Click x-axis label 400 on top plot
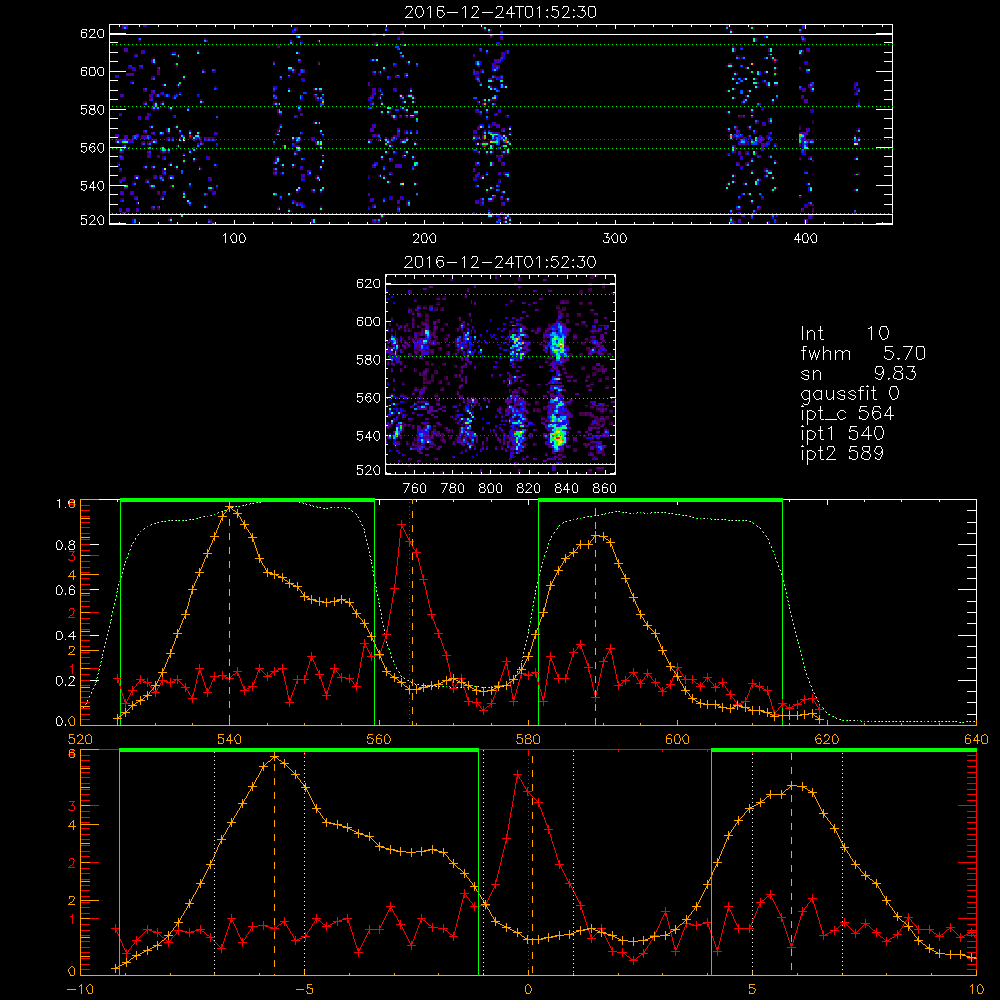Screen dimensions: 1000x1000 pyautogui.click(x=805, y=239)
